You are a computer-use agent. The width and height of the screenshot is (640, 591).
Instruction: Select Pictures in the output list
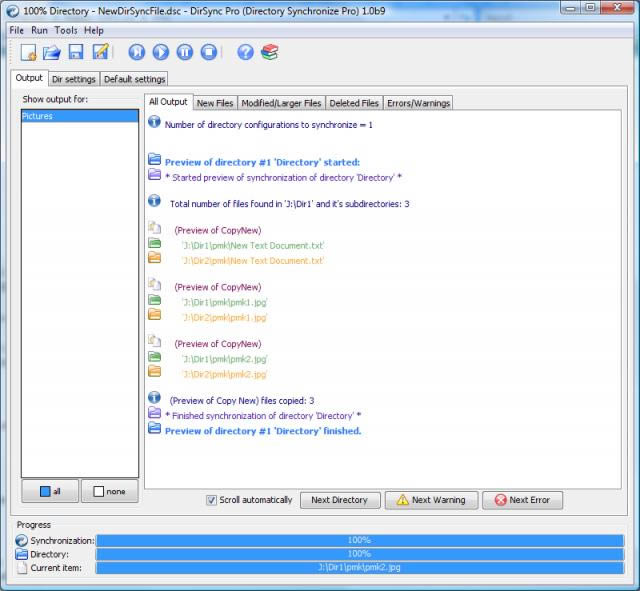(80, 116)
